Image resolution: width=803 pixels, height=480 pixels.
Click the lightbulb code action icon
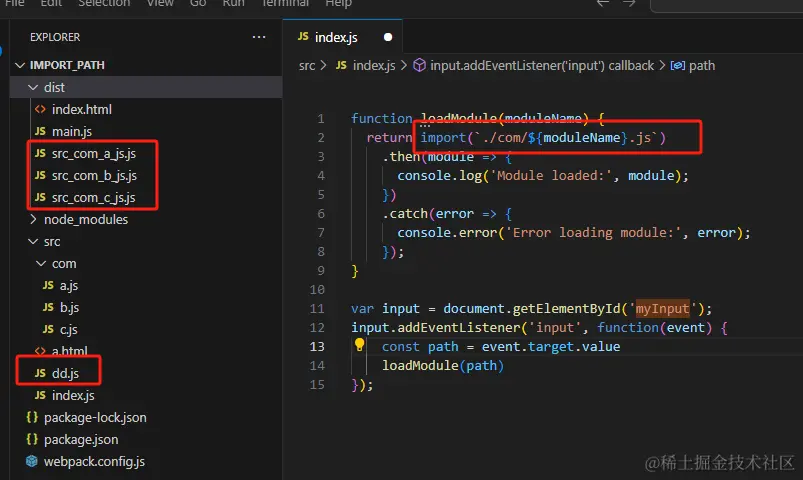pos(360,345)
